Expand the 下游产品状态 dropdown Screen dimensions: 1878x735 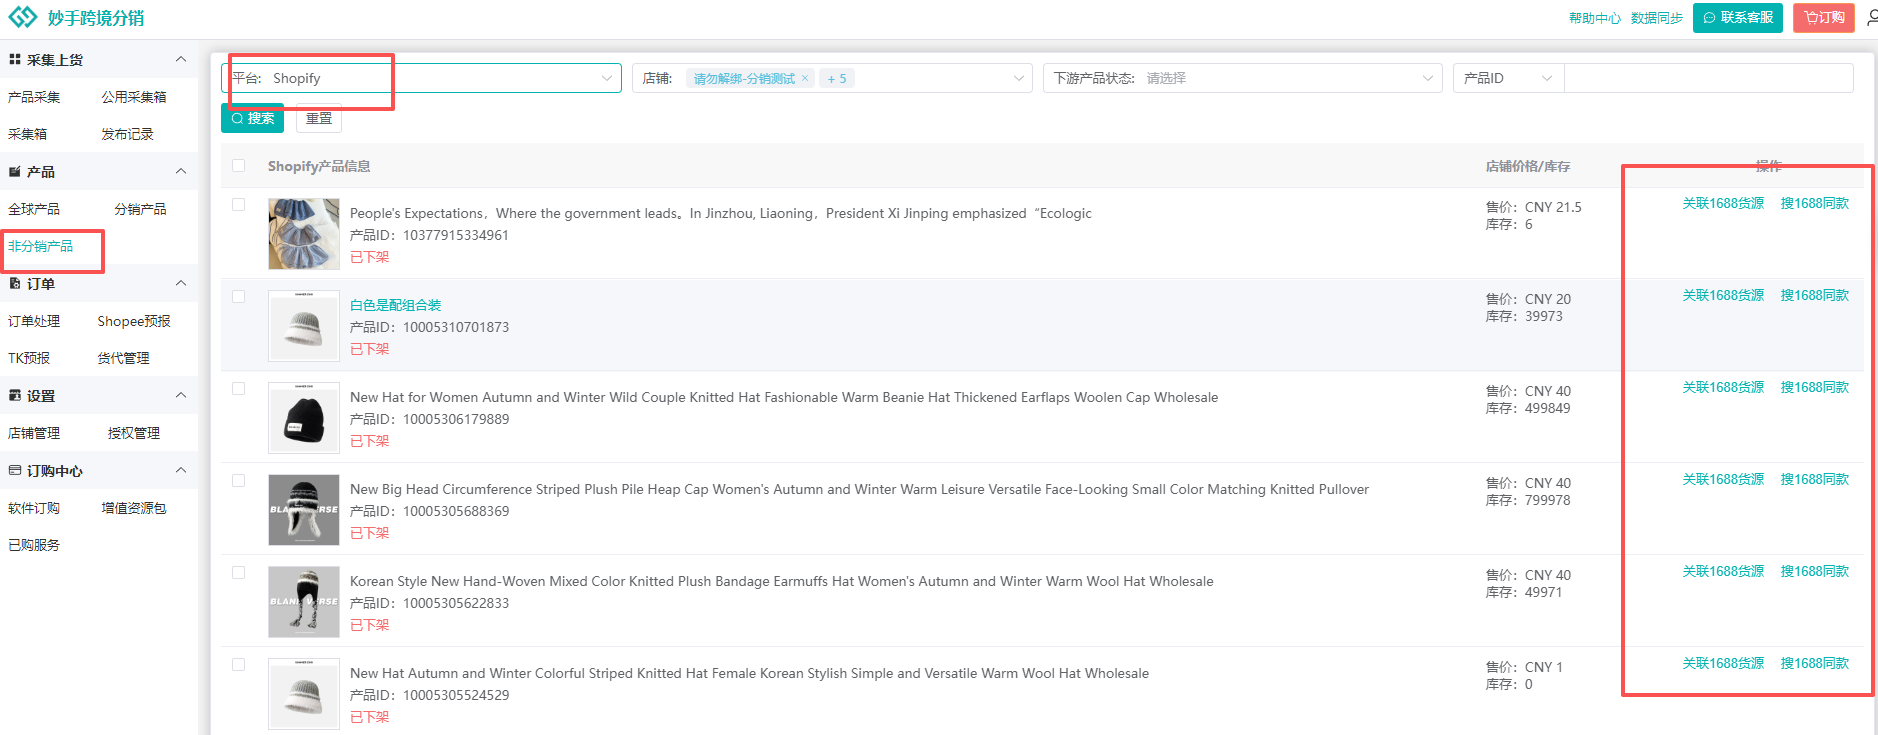(1242, 78)
